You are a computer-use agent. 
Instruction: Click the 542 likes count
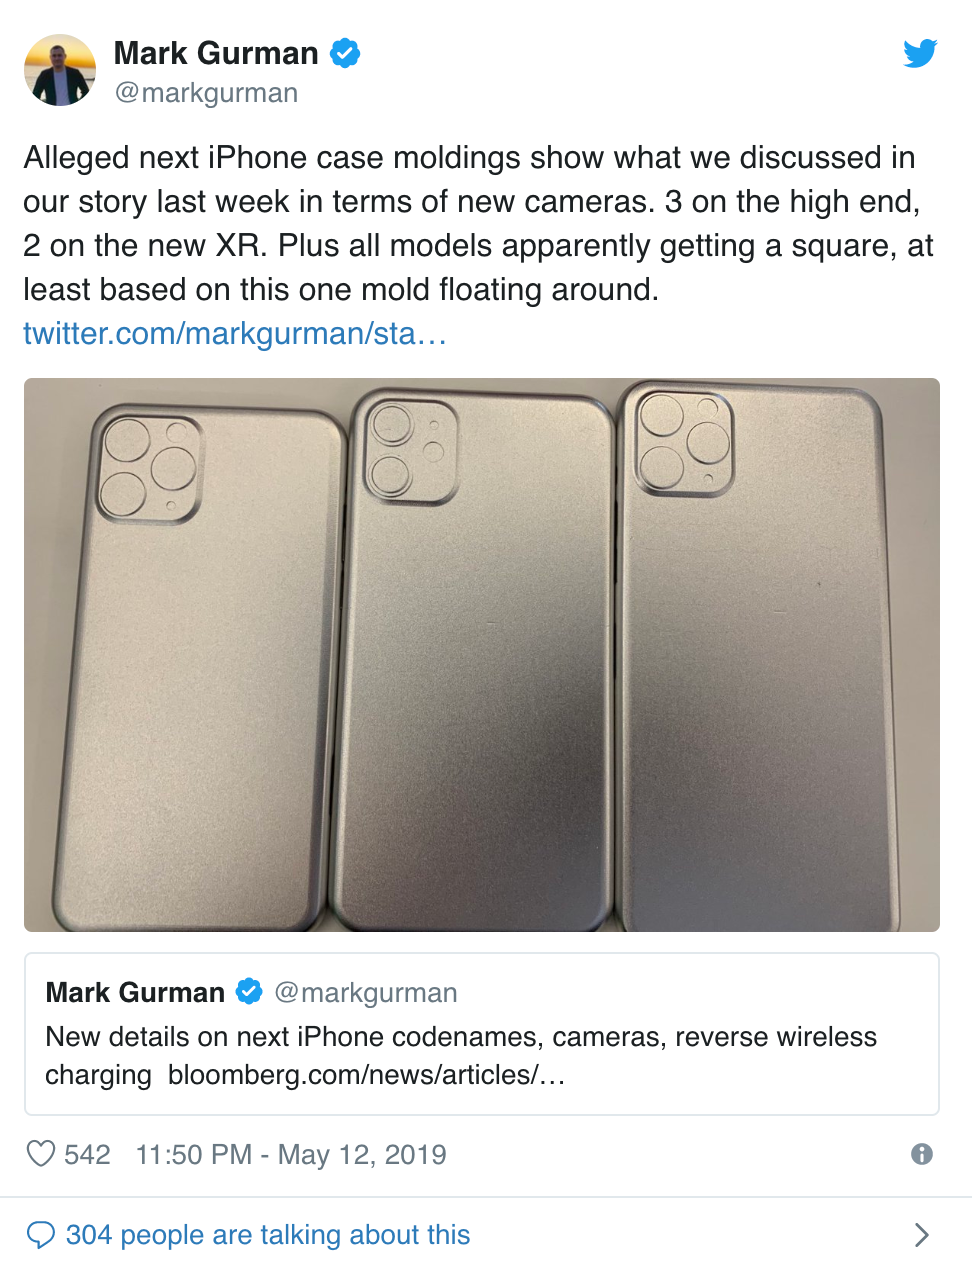click(x=87, y=1155)
